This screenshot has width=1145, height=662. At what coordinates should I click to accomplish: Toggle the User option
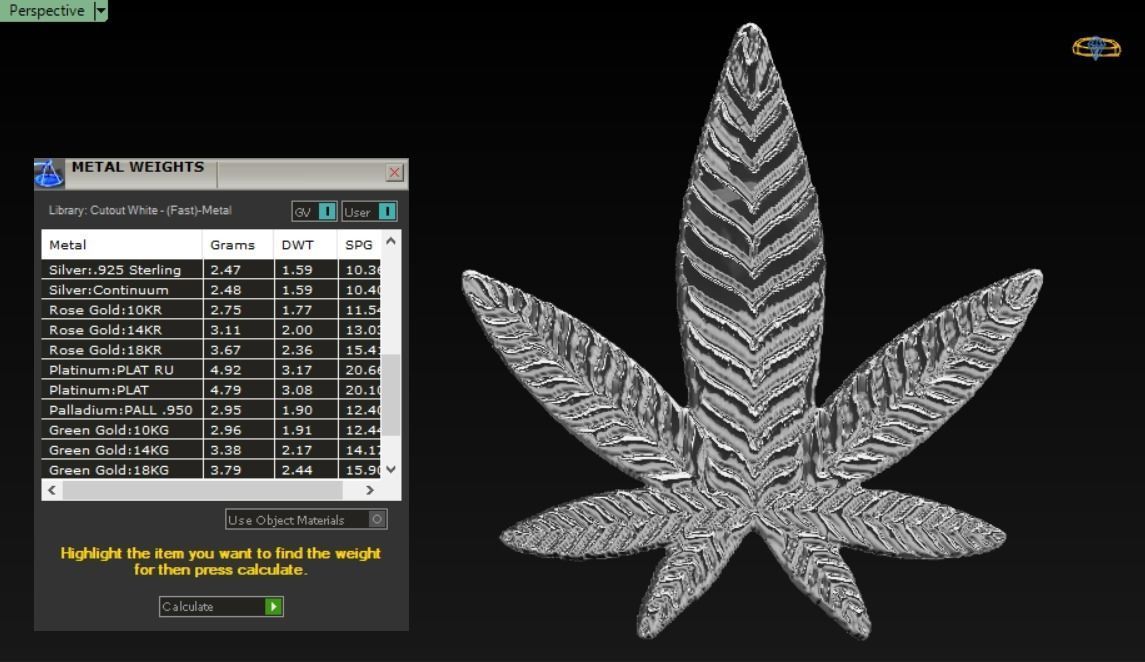click(x=369, y=212)
